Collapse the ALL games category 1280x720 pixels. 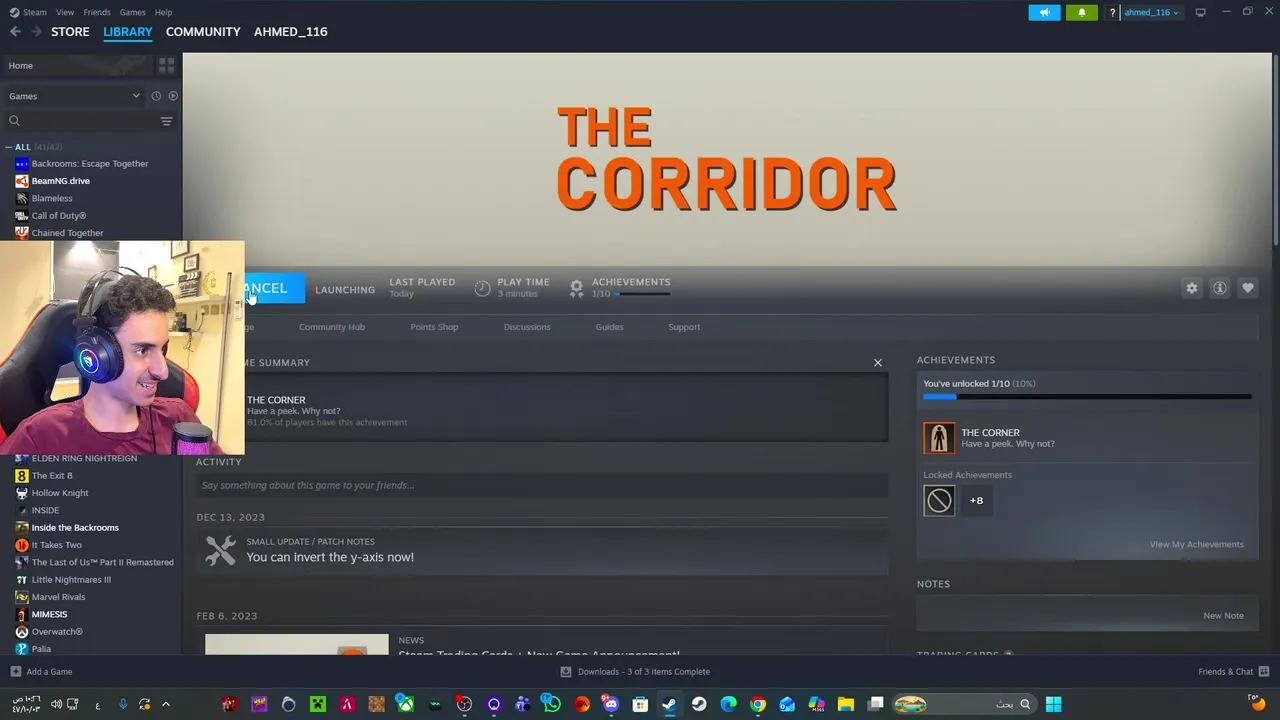(8, 147)
